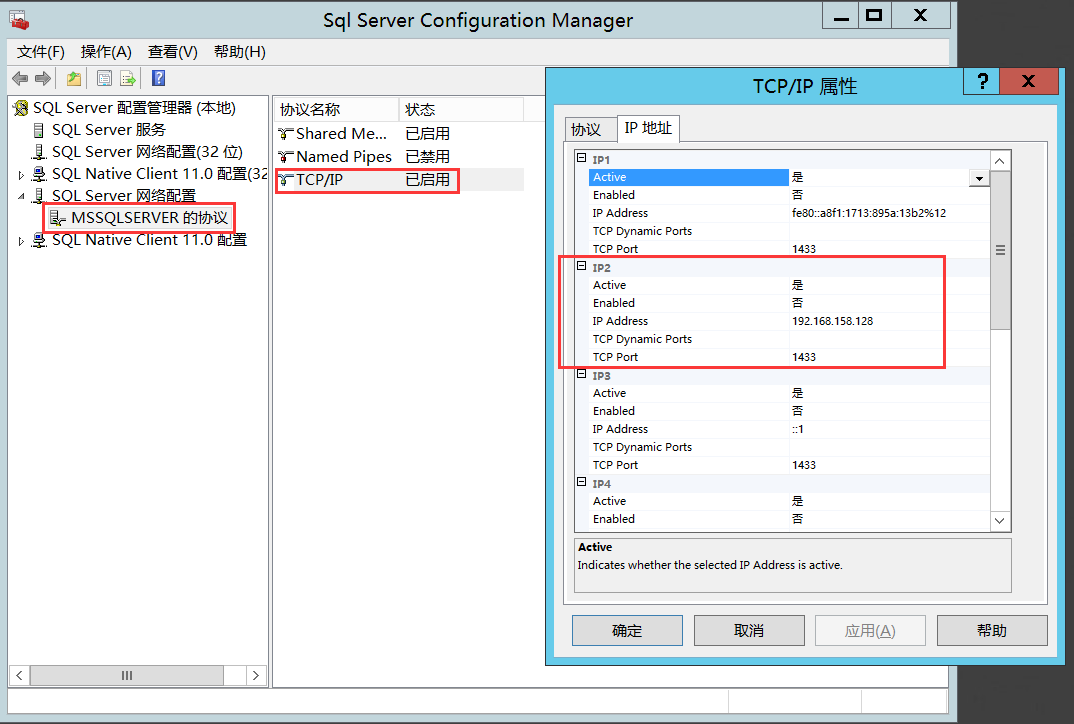This screenshot has width=1074, height=724.
Task: Open the 查看(V) menu
Action: [173, 52]
